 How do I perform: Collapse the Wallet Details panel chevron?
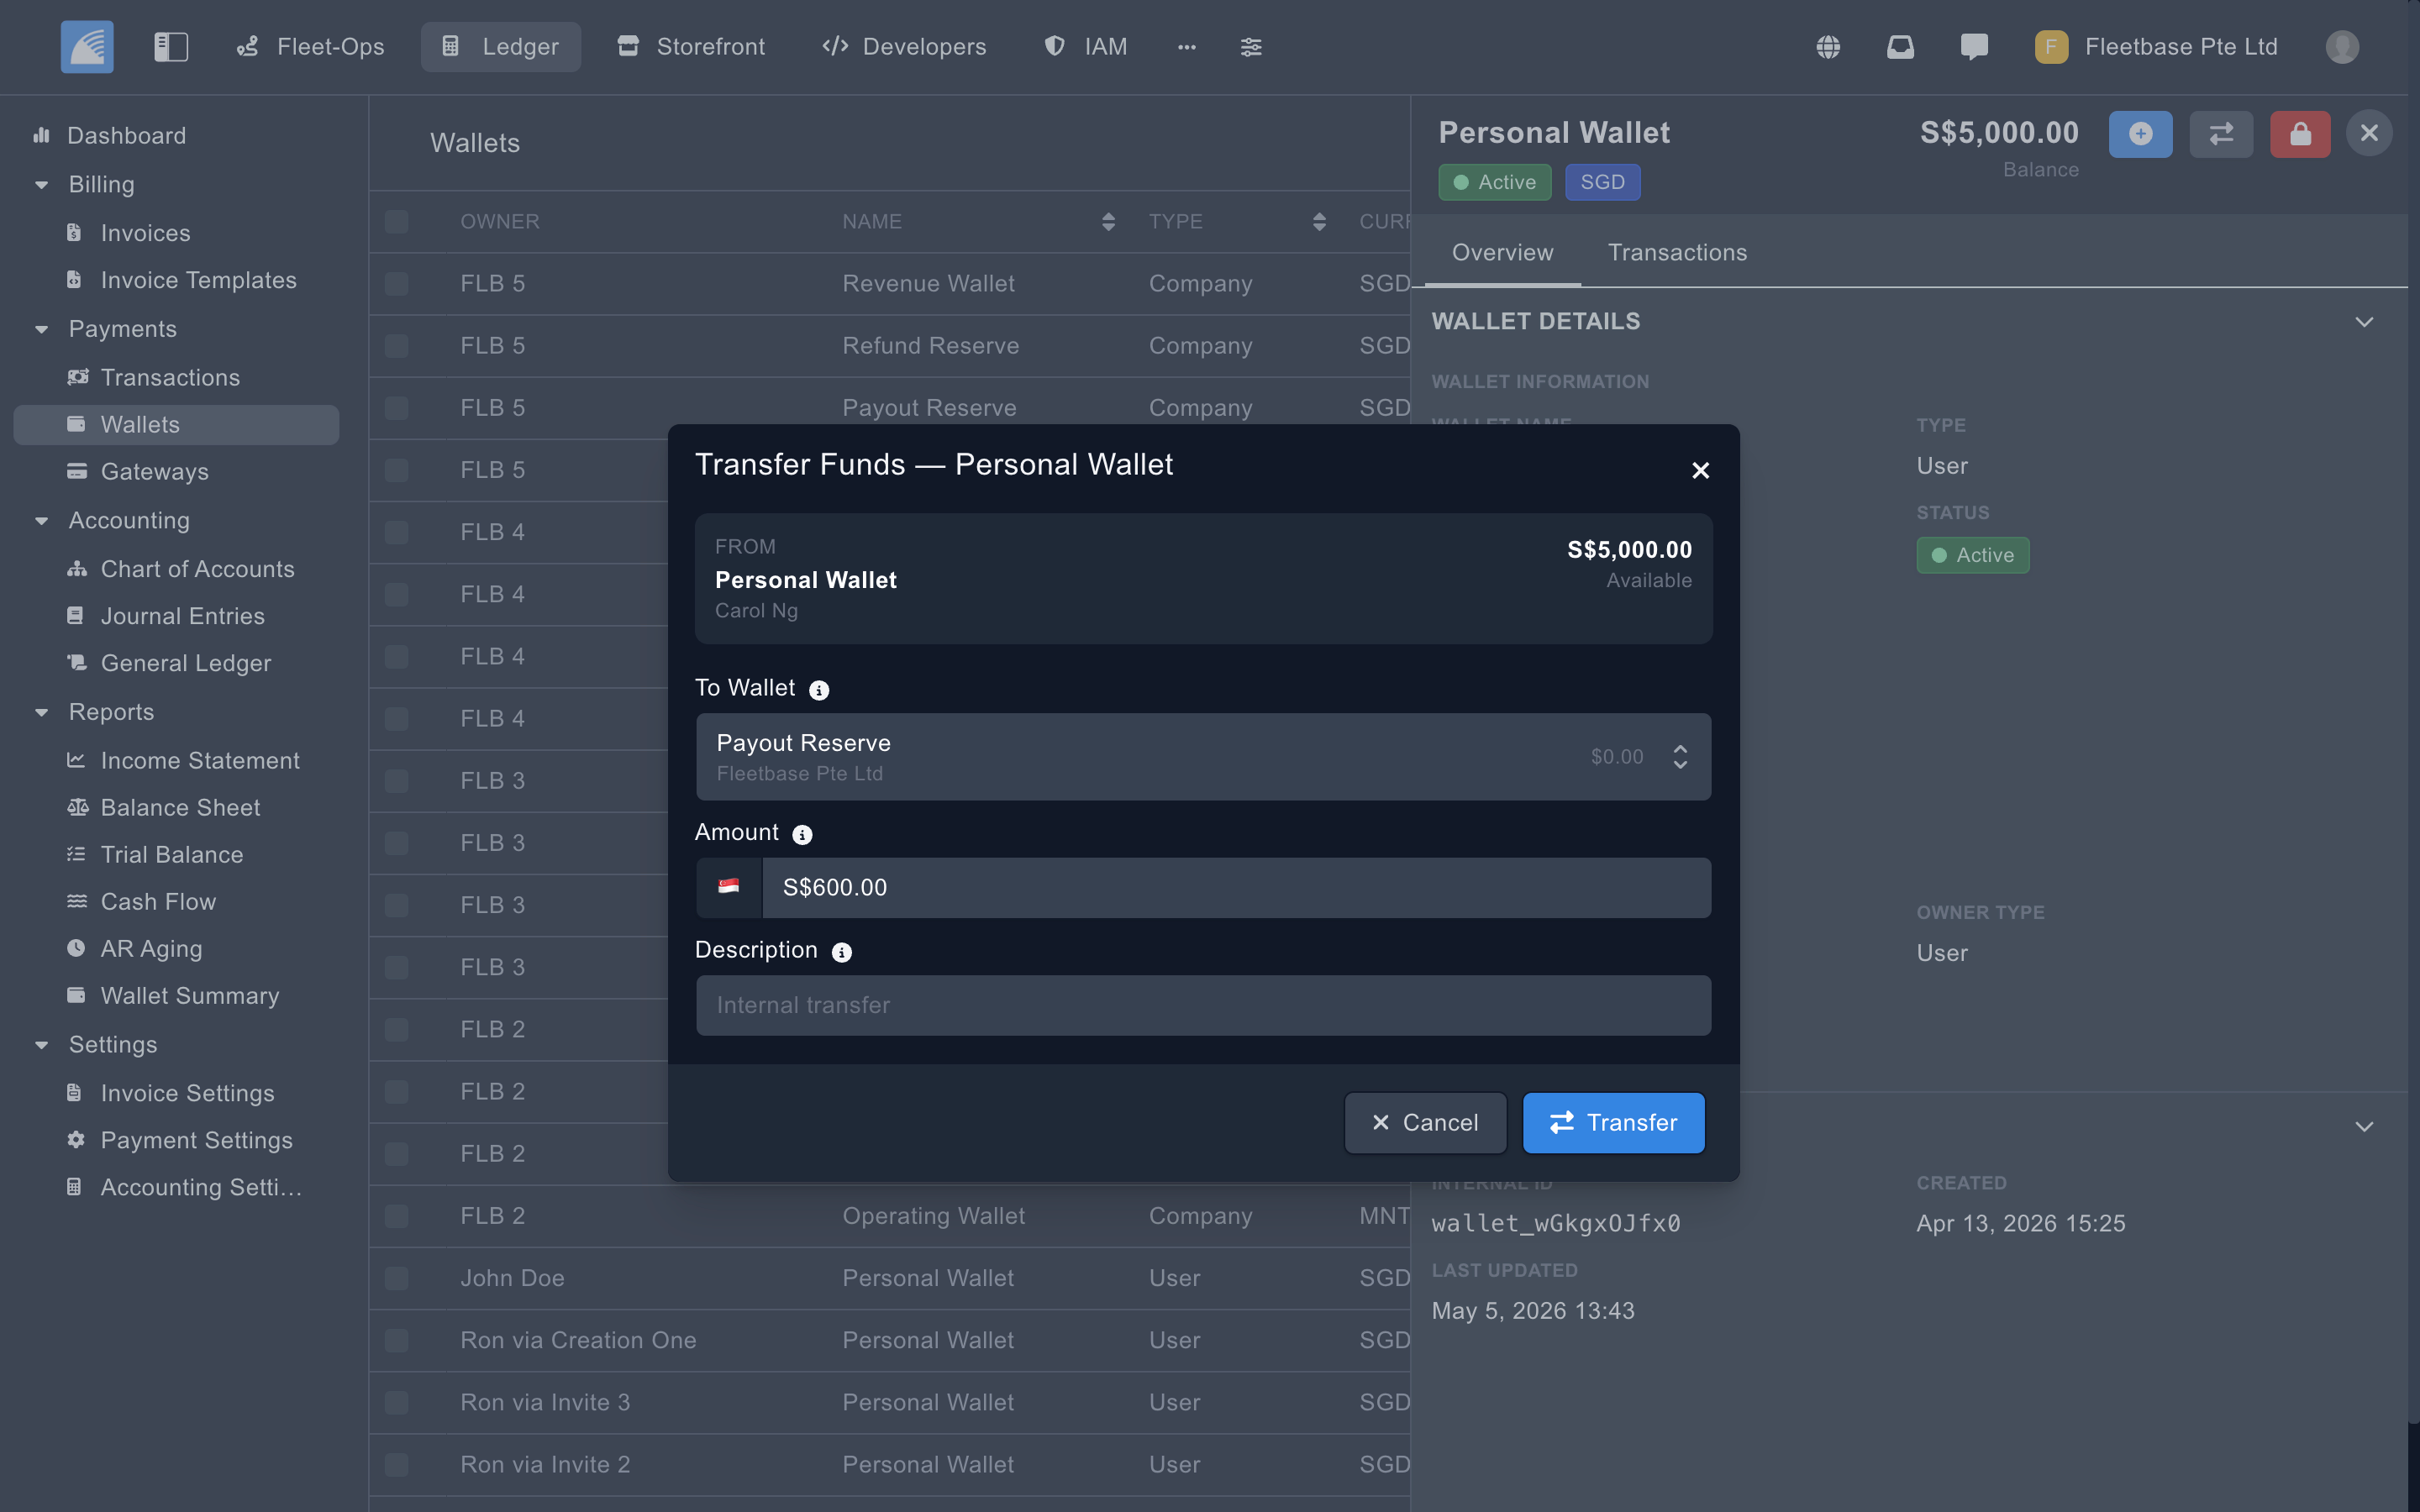pyautogui.click(x=2364, y=322)
